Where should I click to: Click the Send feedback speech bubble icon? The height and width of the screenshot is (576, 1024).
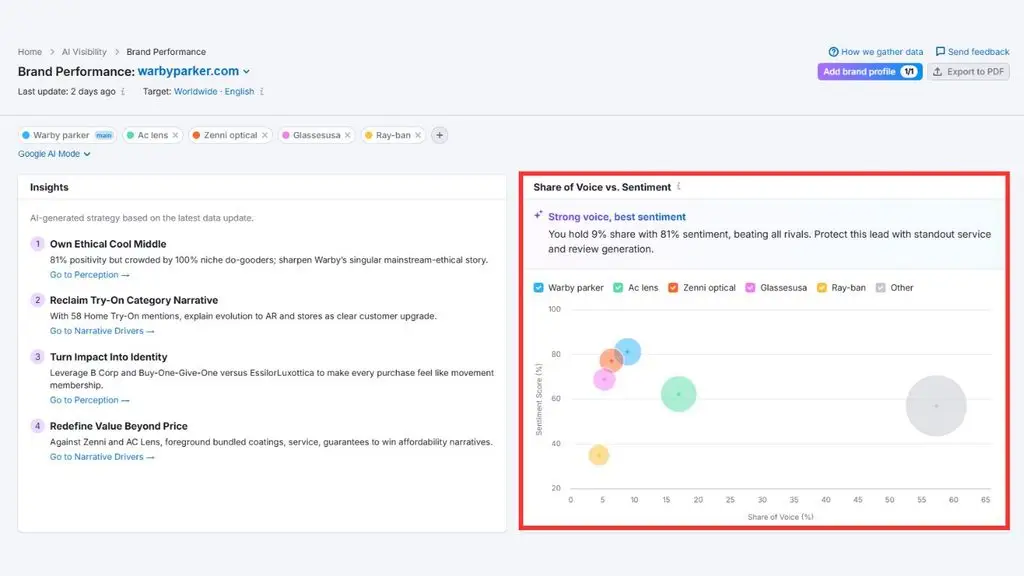pos(940,52)
